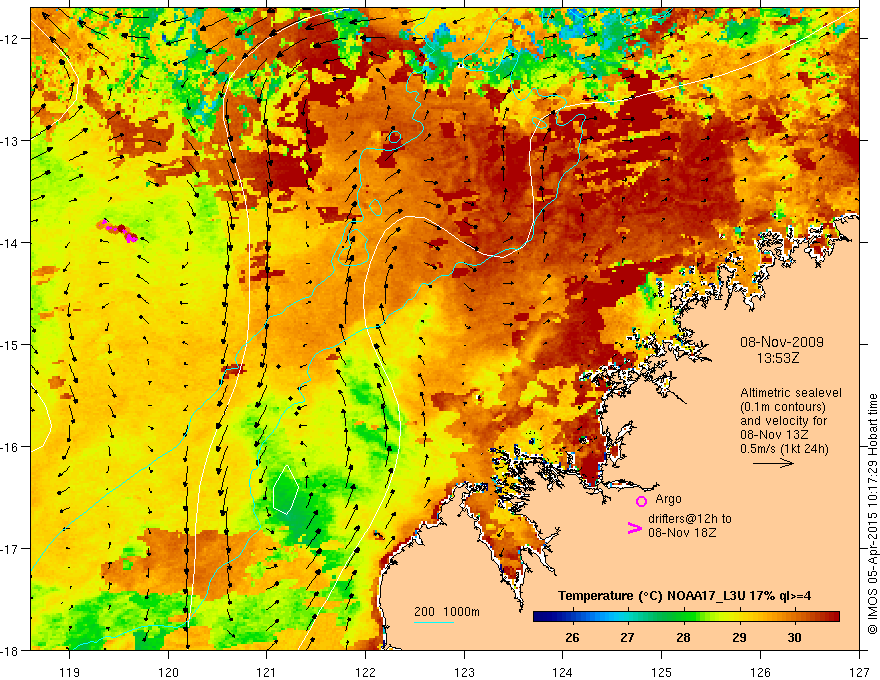Click the longitude axis label 124

coord(563,673)
